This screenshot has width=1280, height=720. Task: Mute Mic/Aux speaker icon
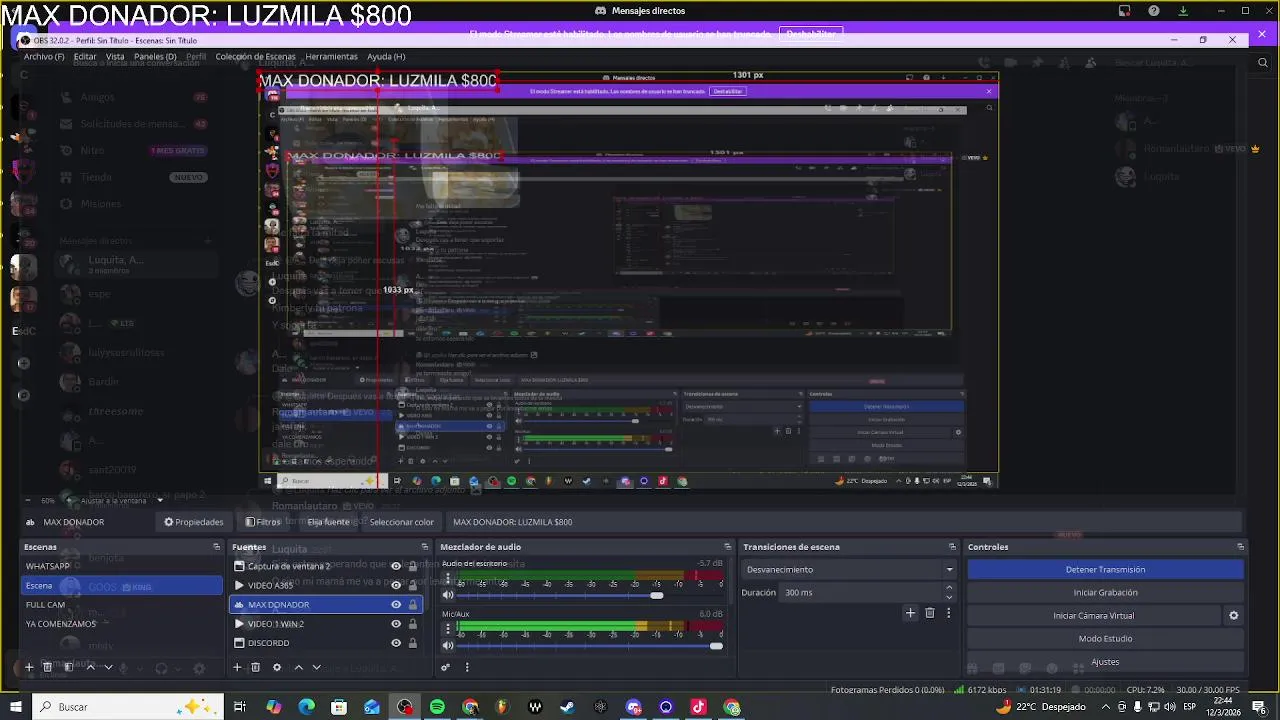click(448, 646)
